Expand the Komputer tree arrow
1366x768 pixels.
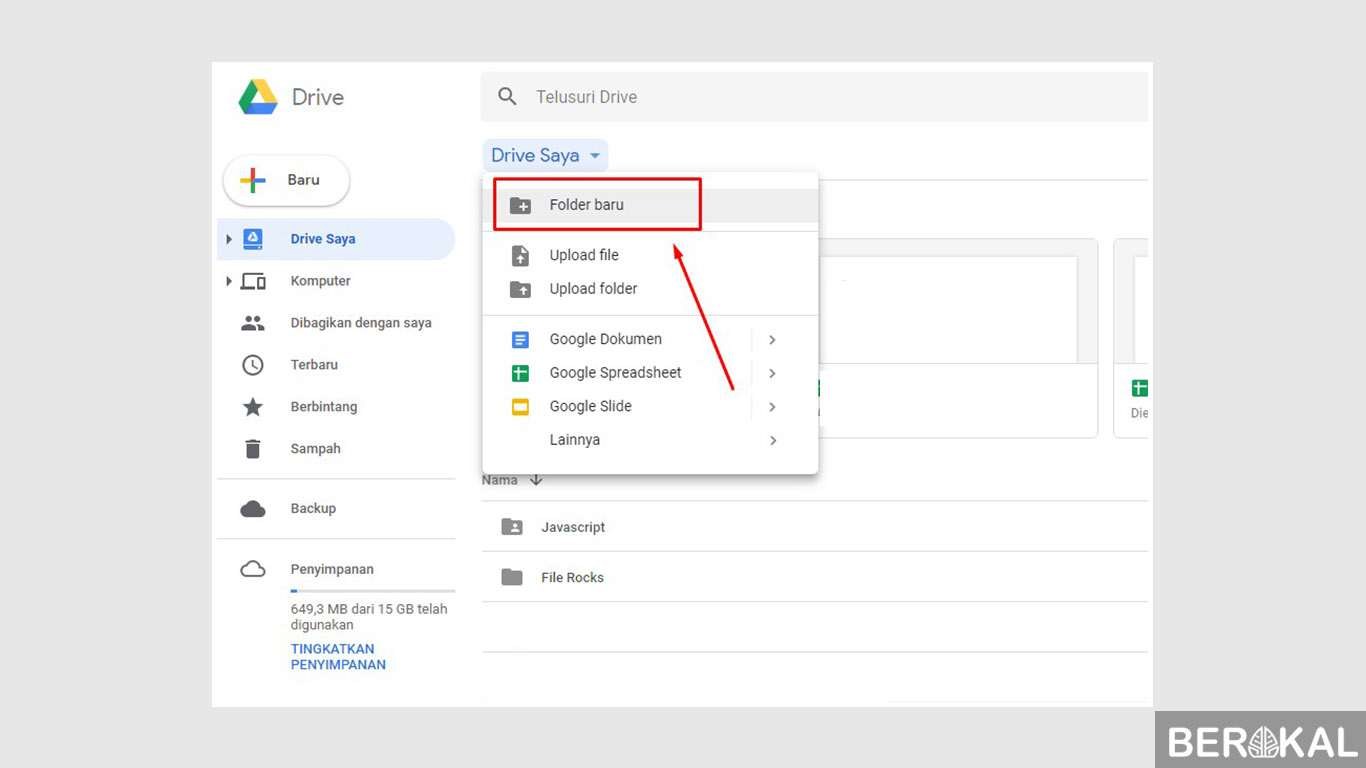(x=229, y=281)
